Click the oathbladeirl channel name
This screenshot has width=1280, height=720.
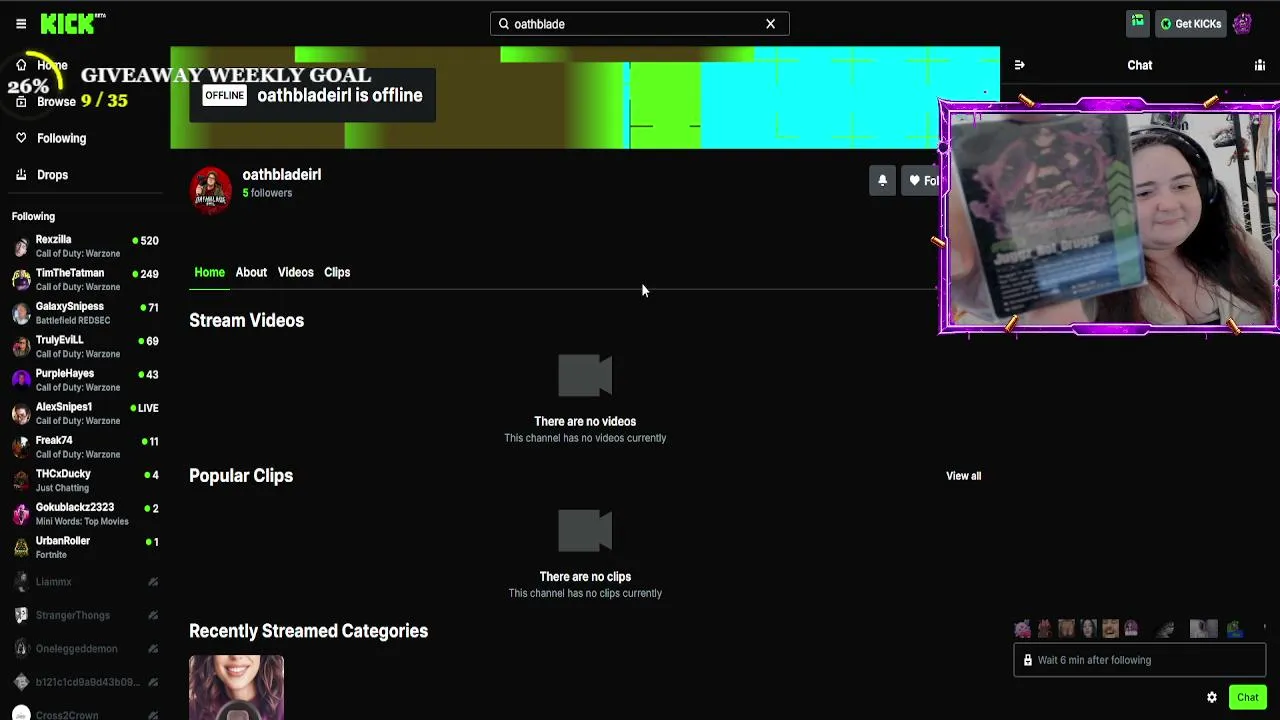[x=281, y=174]
